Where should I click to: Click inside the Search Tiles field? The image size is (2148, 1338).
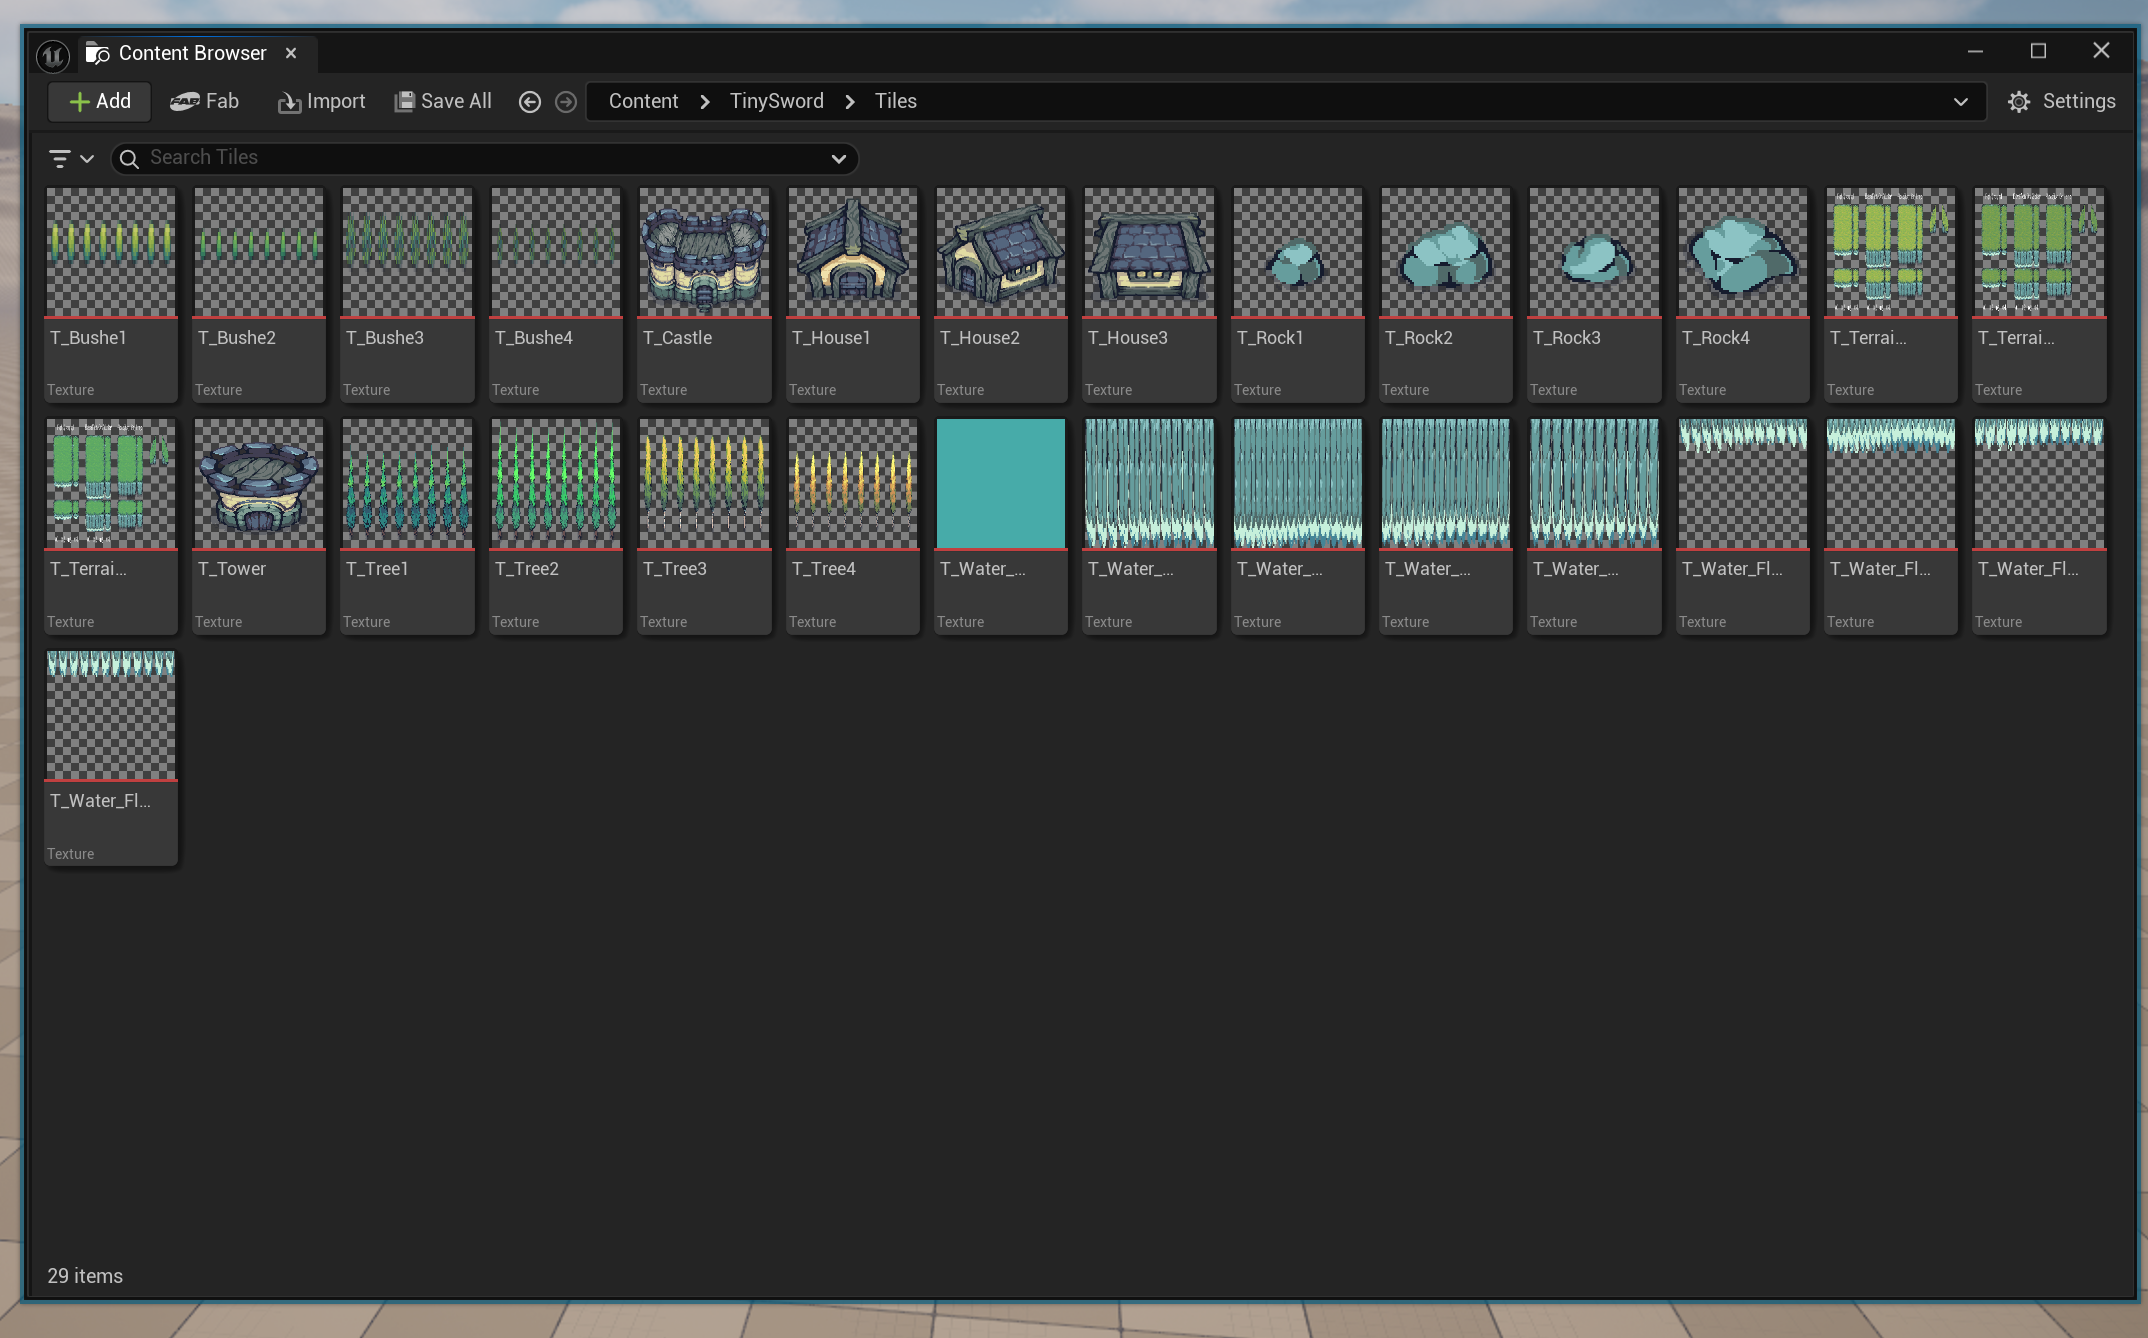[480, 158]
